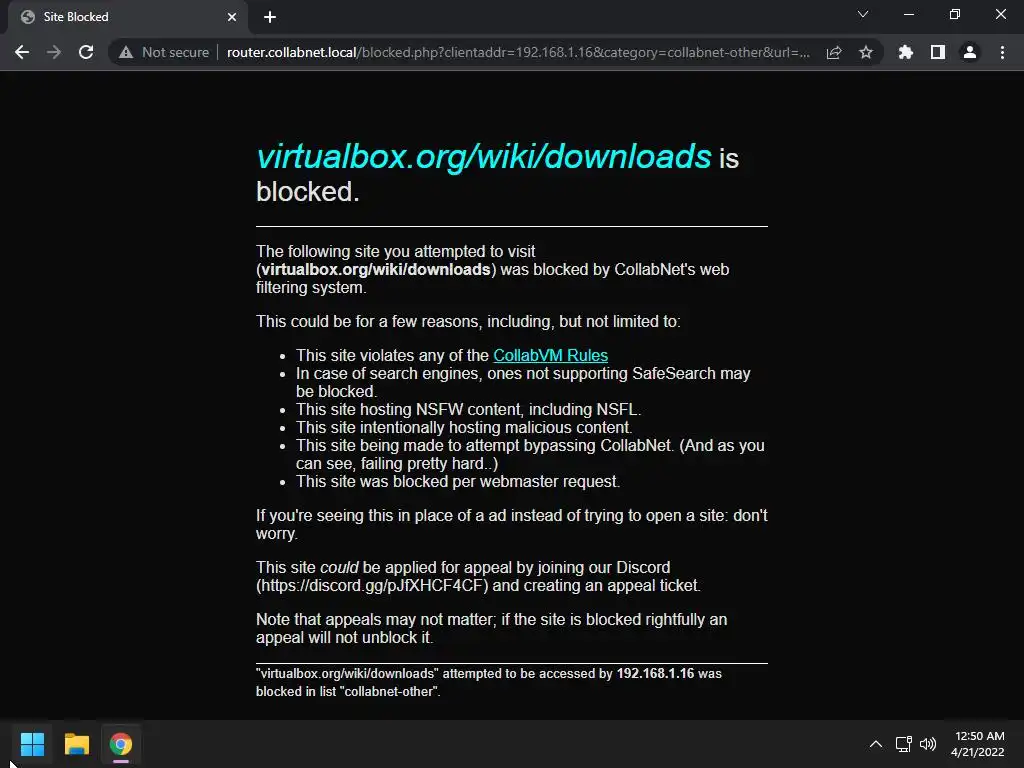
Task: Open the volume speaker icon
Action: (927, 744)
